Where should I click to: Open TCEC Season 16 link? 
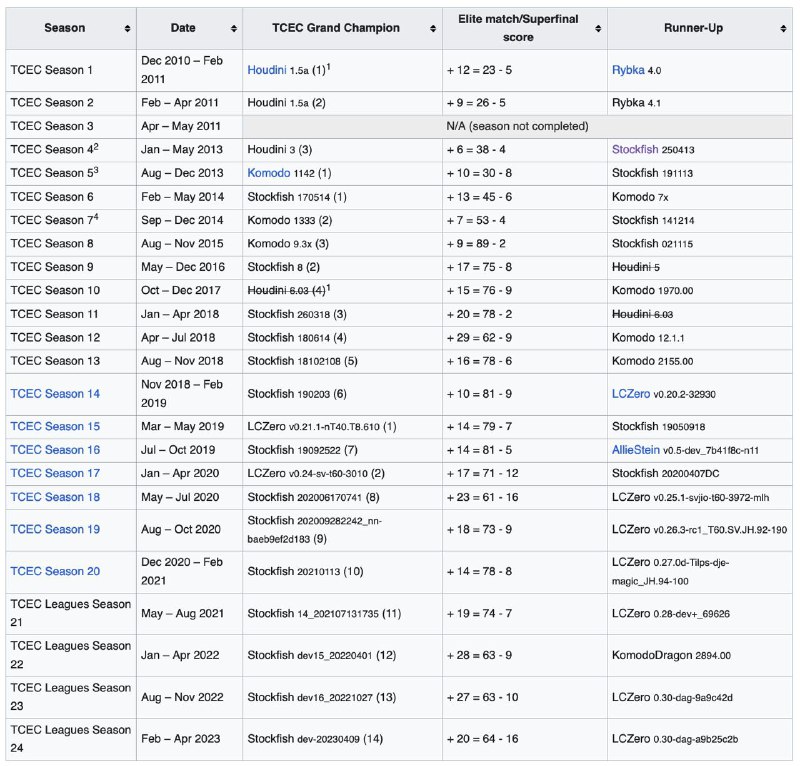[55, 450]
